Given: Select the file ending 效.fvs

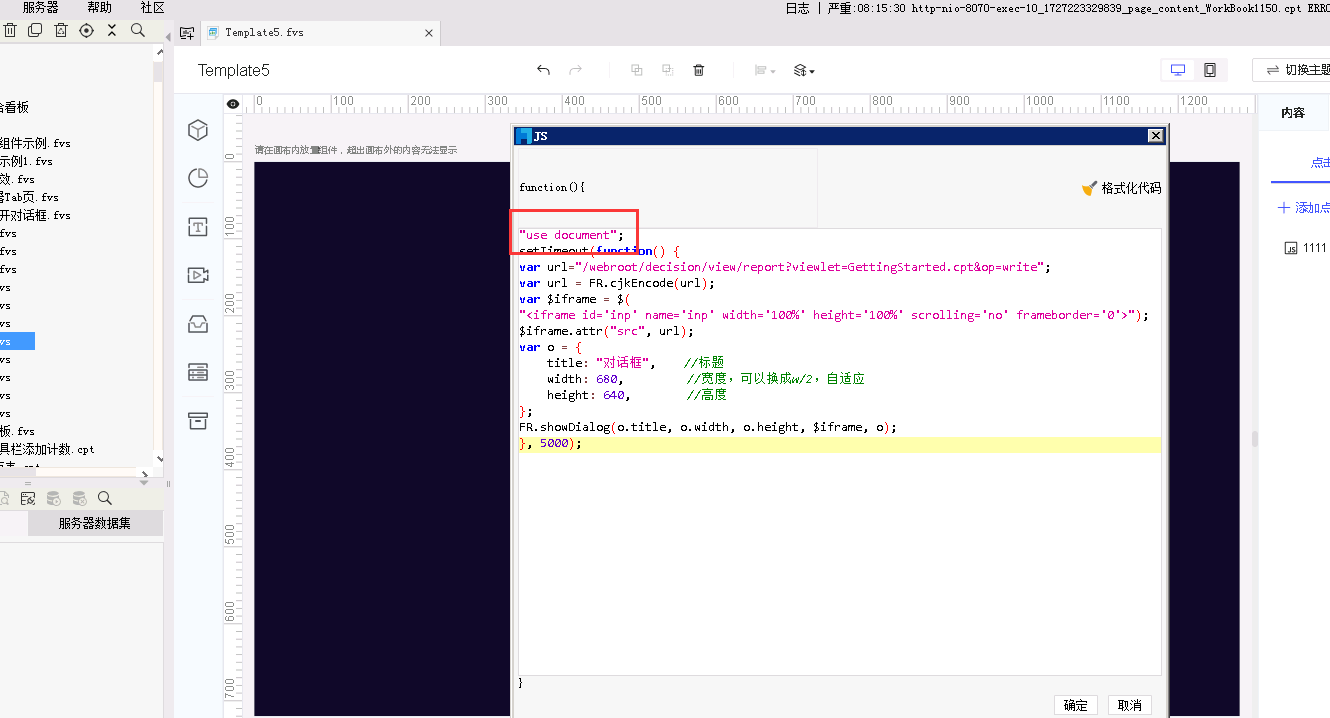Looking at the screenshot, I should point(17,179).
